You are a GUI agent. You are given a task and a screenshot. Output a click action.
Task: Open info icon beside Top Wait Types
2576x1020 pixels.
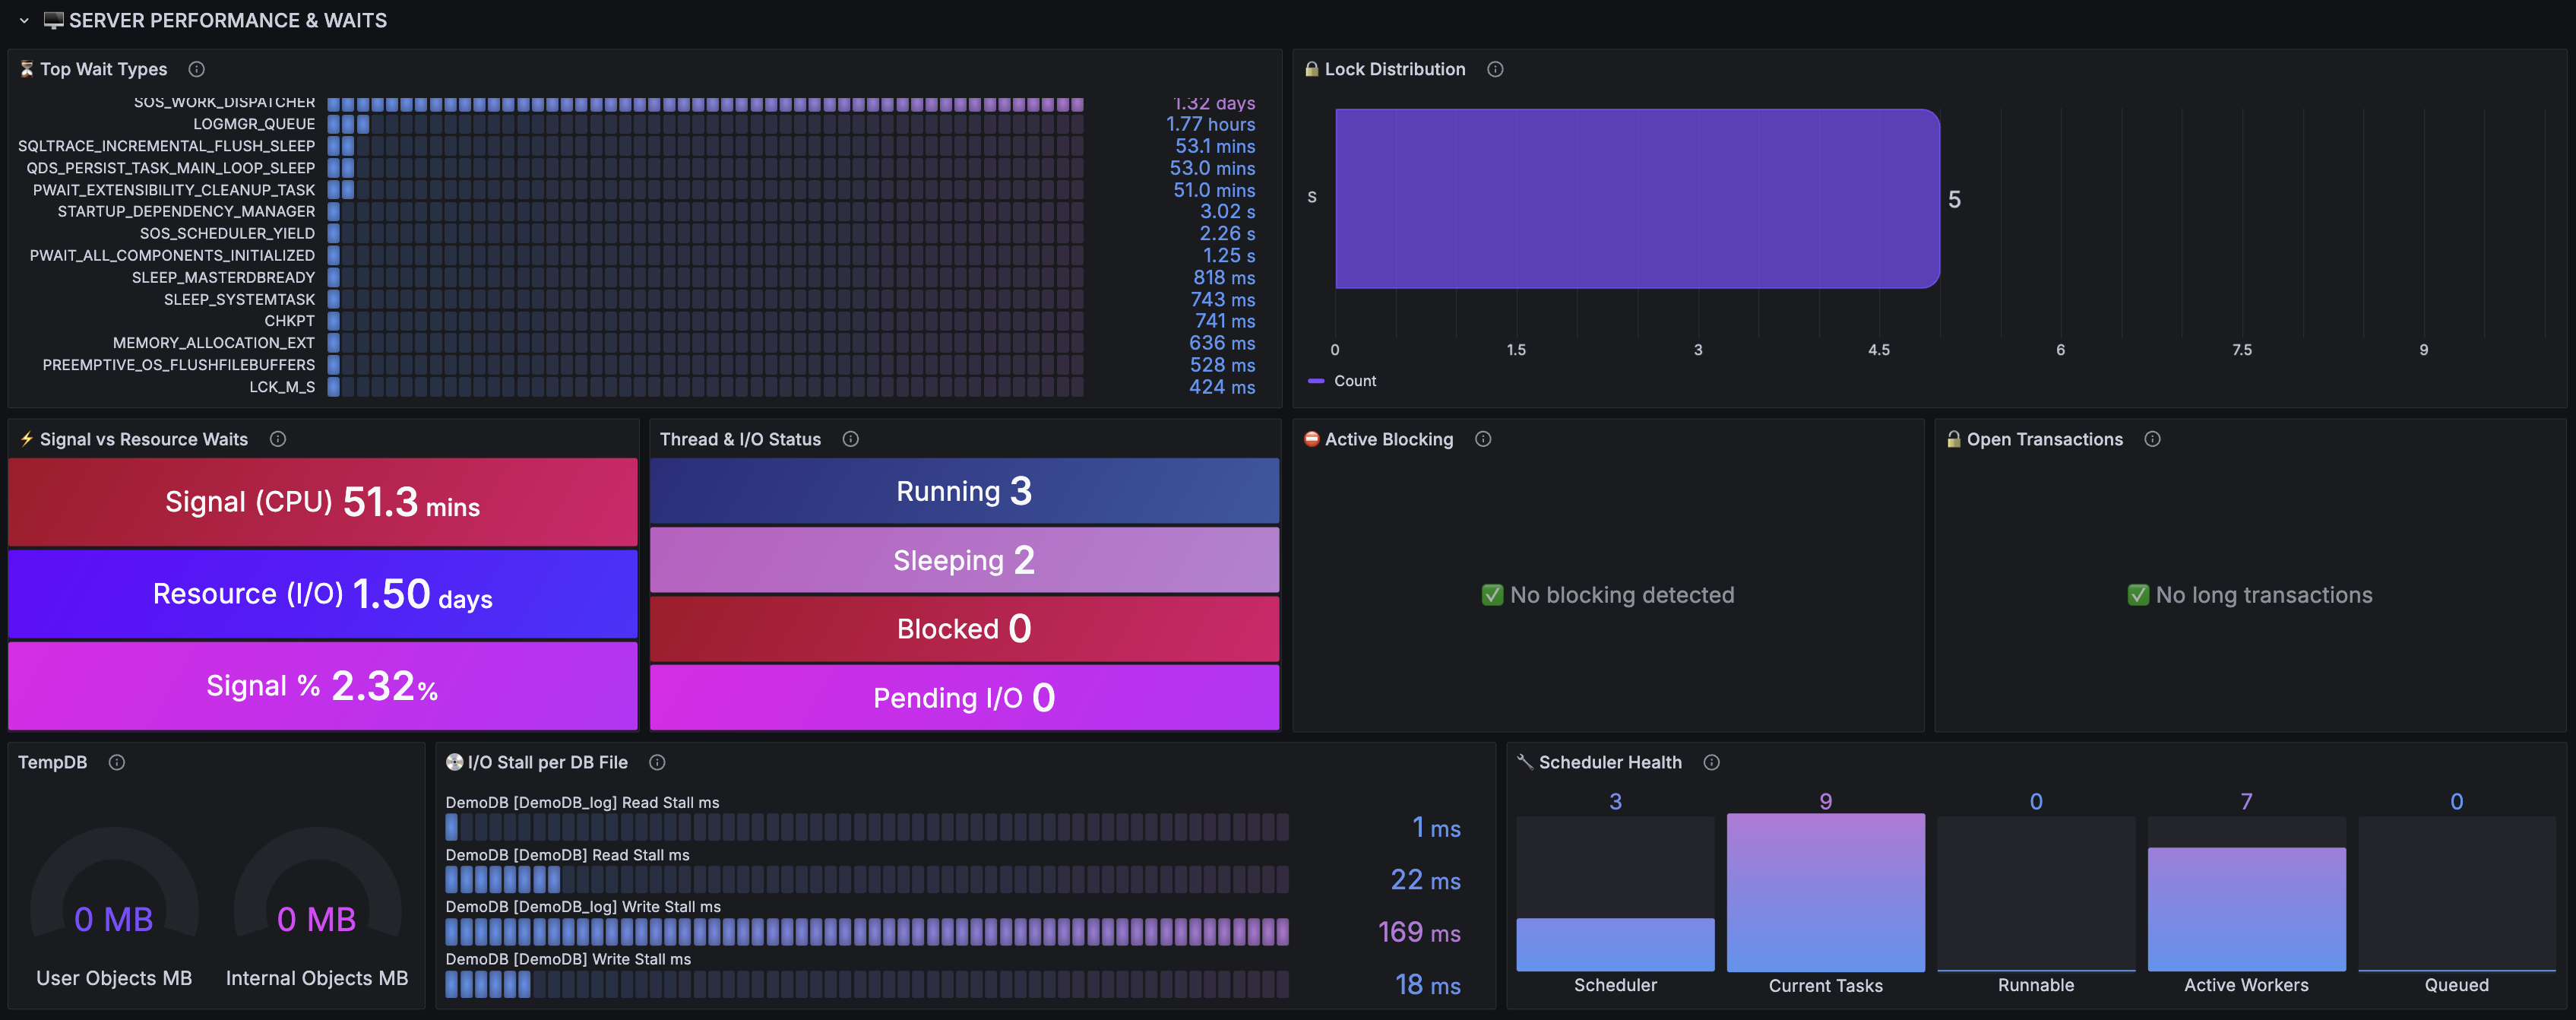coord(197,69)
